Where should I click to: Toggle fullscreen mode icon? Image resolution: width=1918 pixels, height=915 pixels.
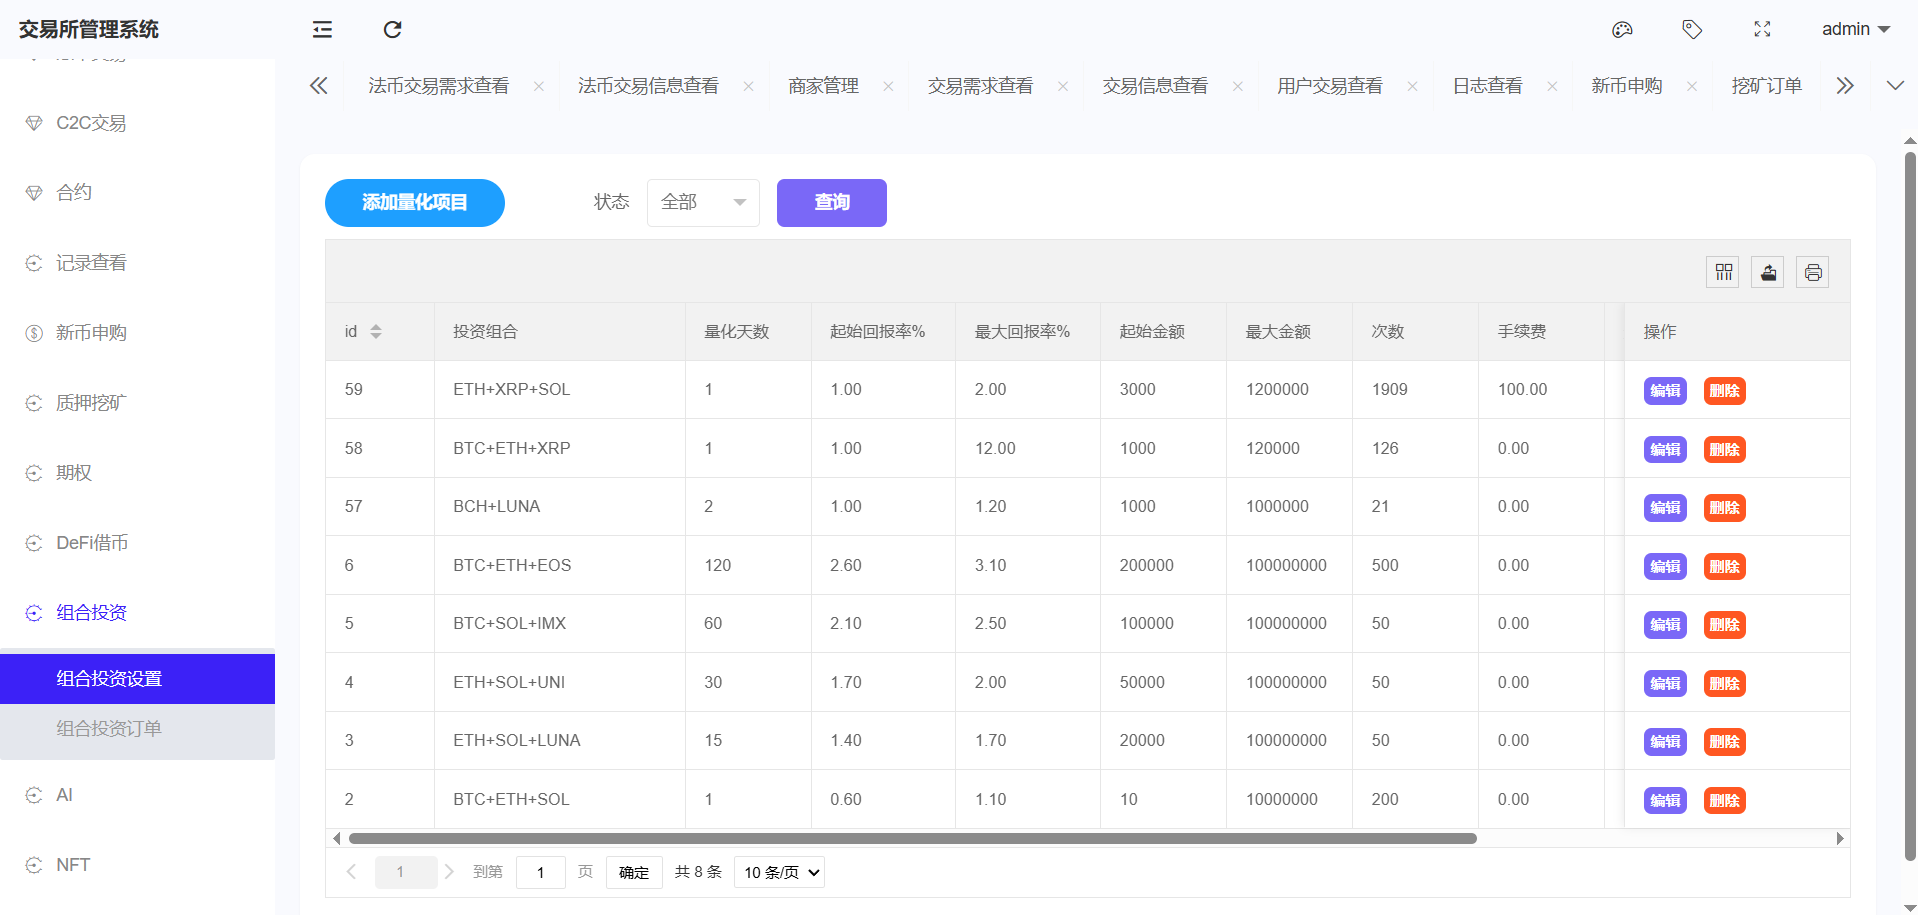click(x=1762, y=30)
